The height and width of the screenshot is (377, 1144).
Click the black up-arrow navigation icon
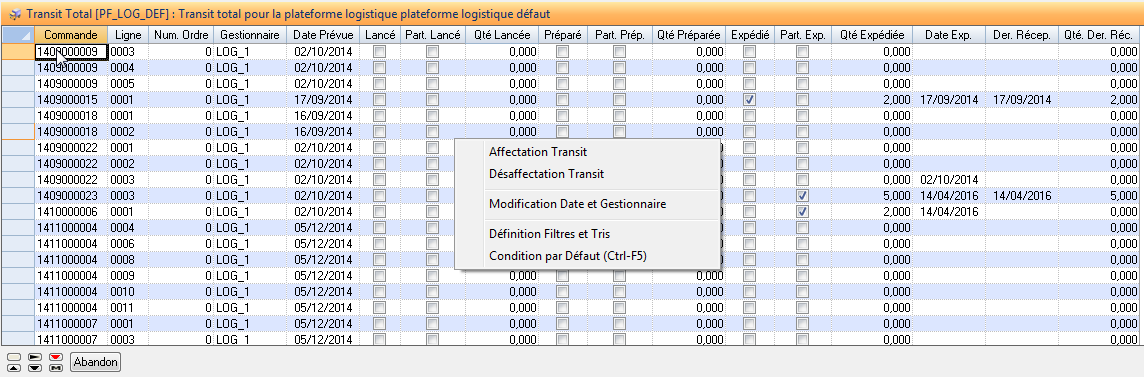click(x=14, y=368)
